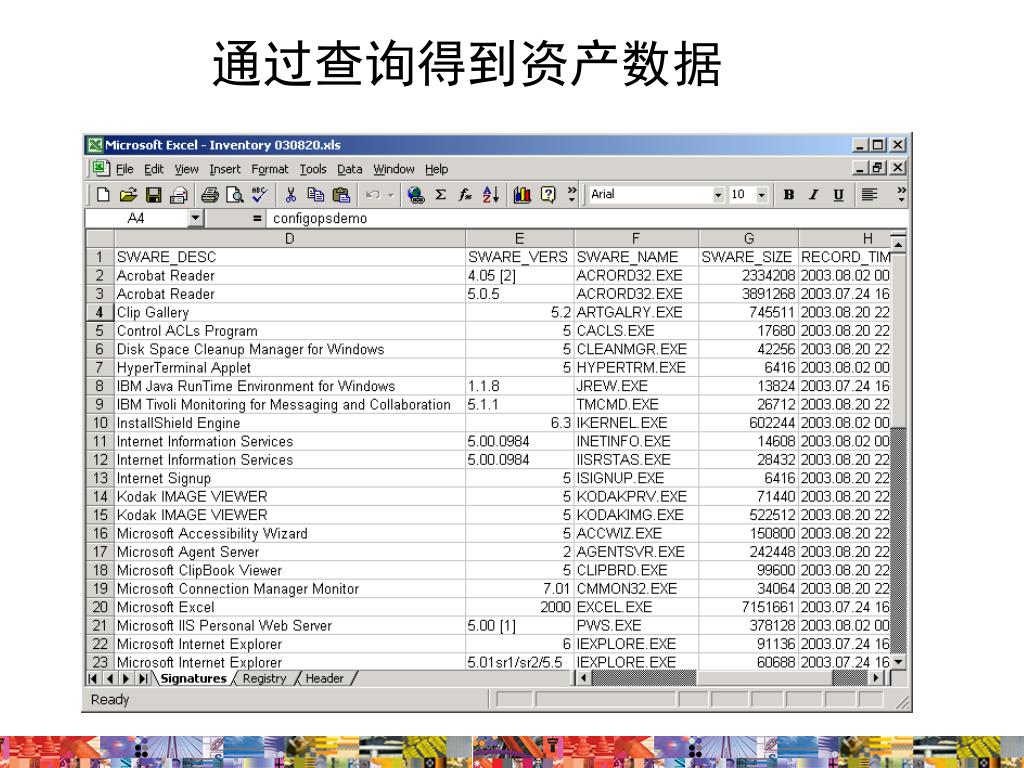Insert a hyperlink with the globe icon
1024x768 pixels.
415,195
